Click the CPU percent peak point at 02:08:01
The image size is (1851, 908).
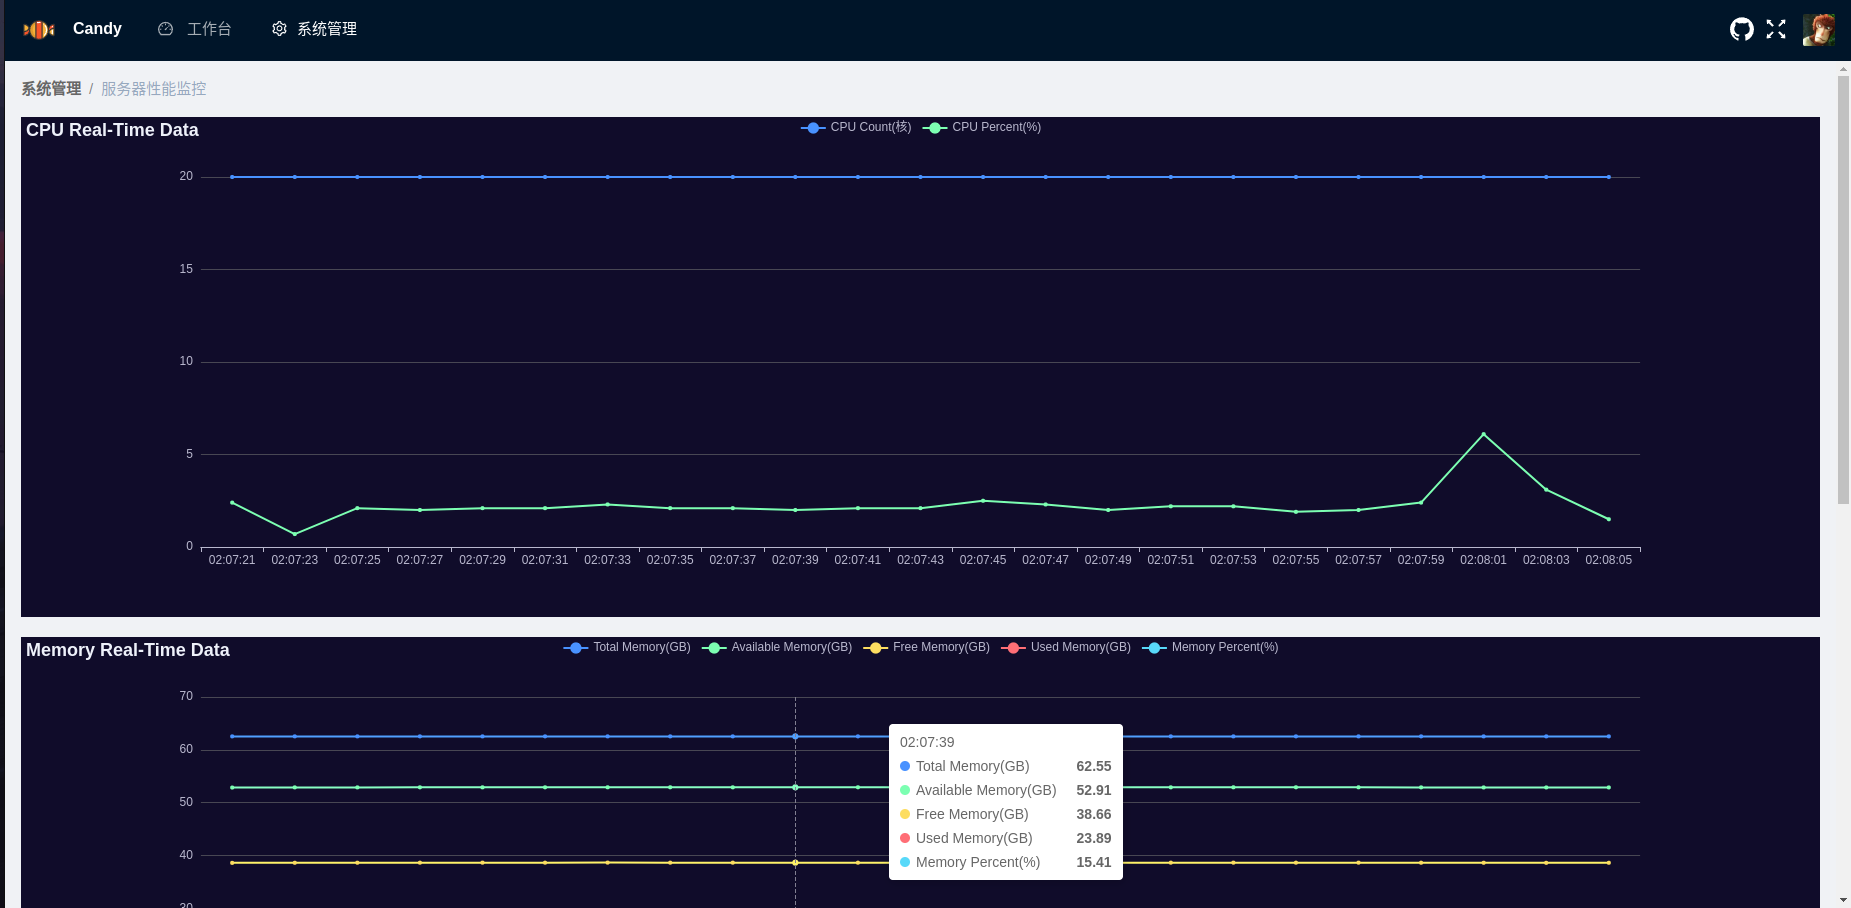tap(1483, 434)
